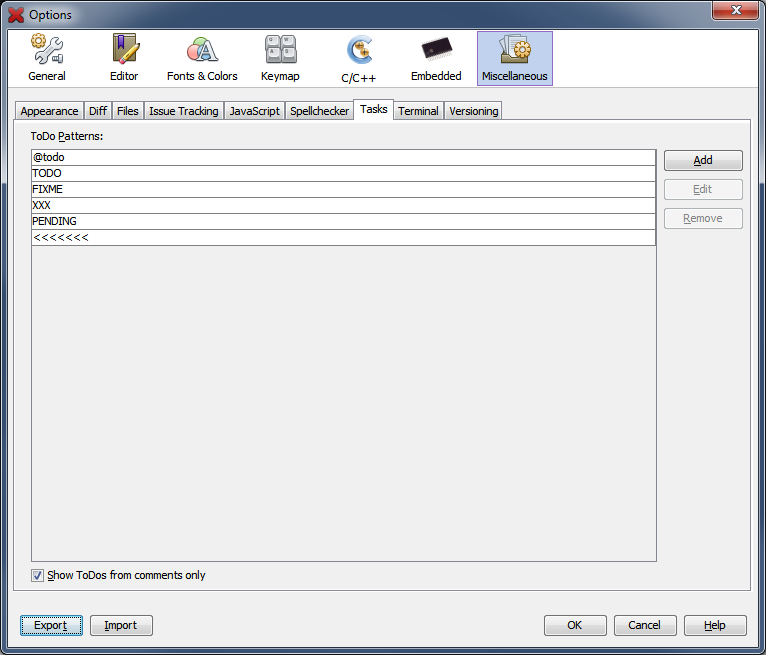Open the General options category
Viewport: 766px width, 655px height.
point(47,58)
